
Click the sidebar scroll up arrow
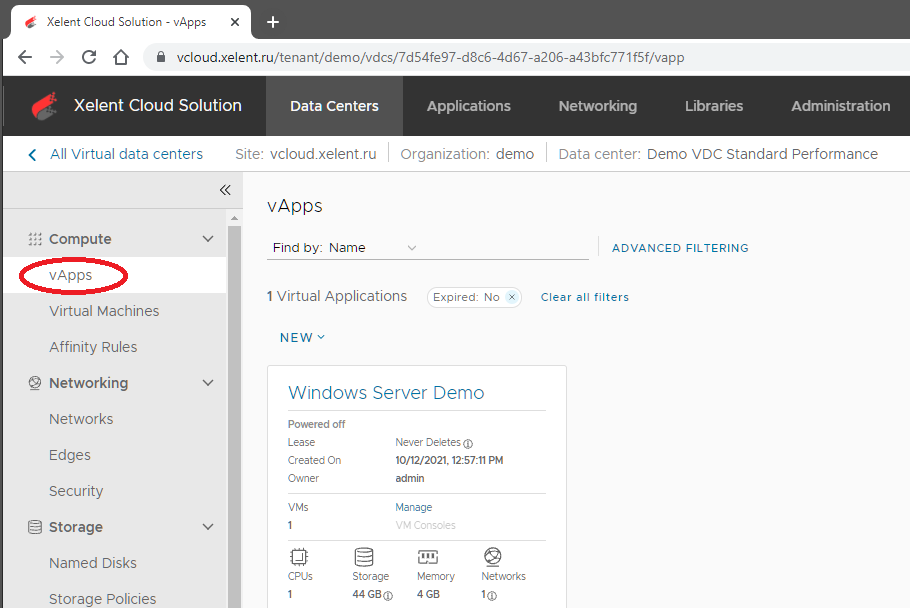tap(234, 219)
